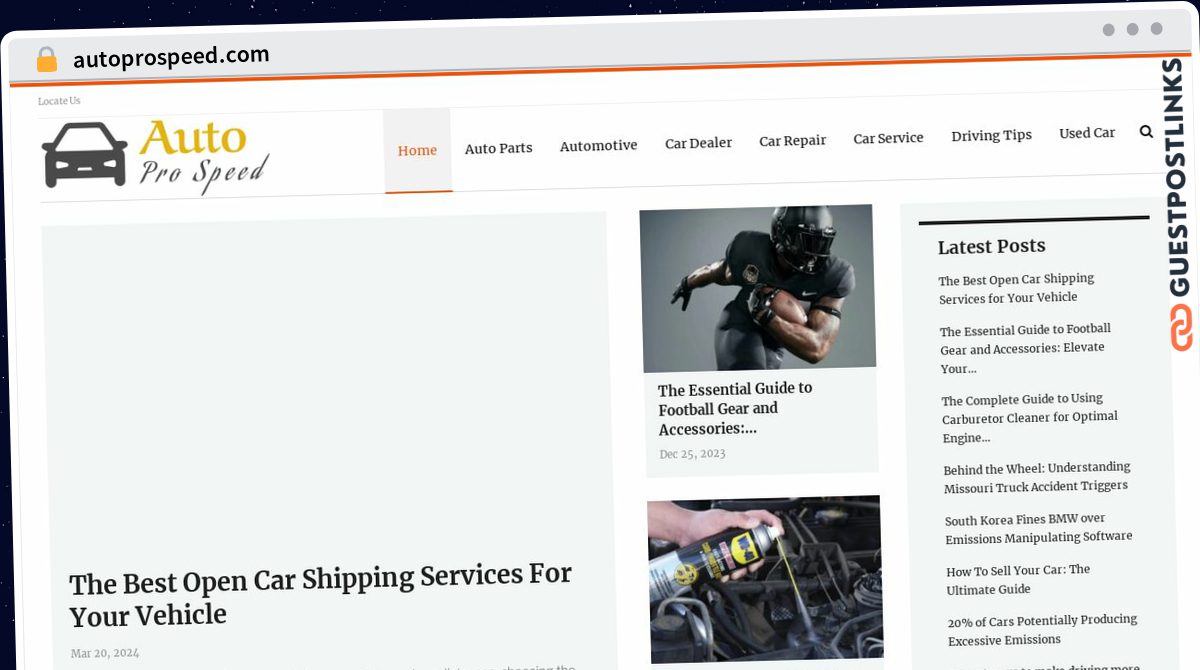The image size is (1200, 670).
Task: Open the How To Sell Your Car post
Action: pyautogui.click(x=1018, y=579)
